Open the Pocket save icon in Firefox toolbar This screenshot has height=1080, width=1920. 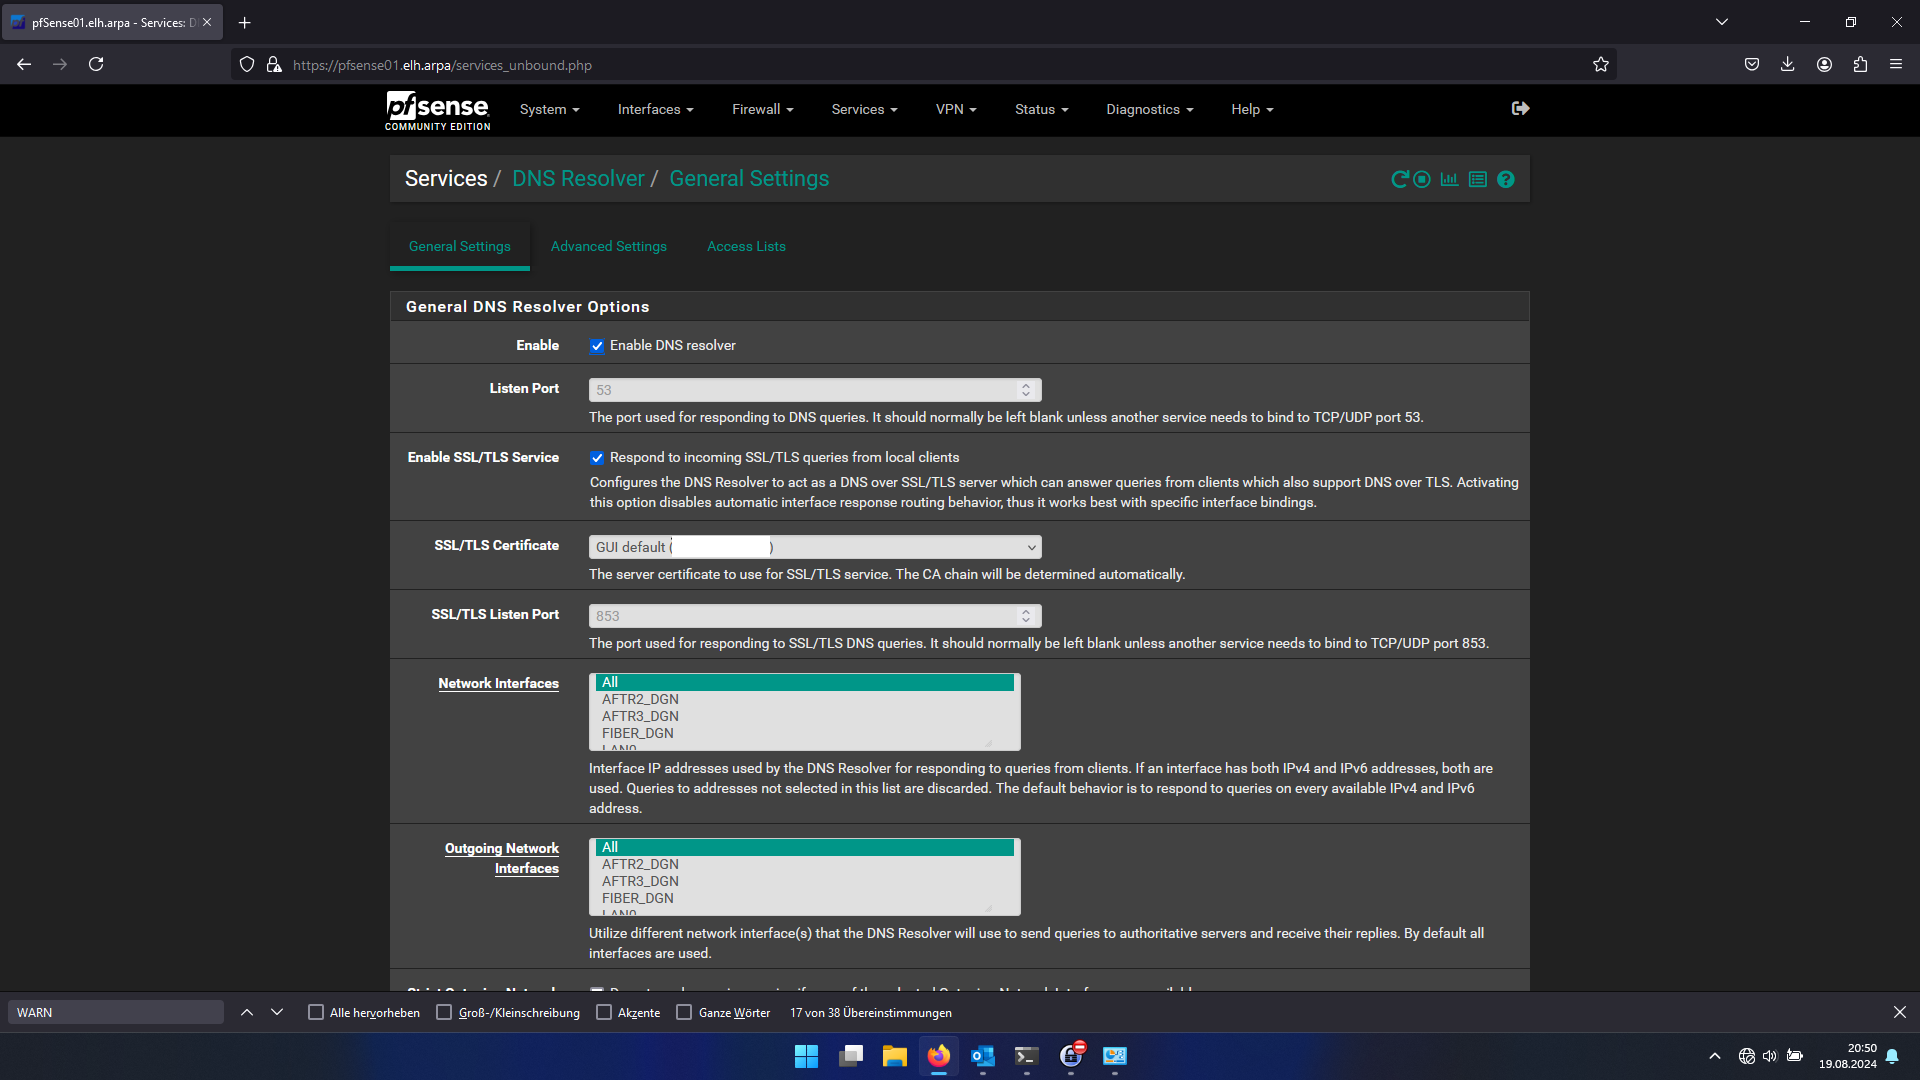coord(1752,64)
